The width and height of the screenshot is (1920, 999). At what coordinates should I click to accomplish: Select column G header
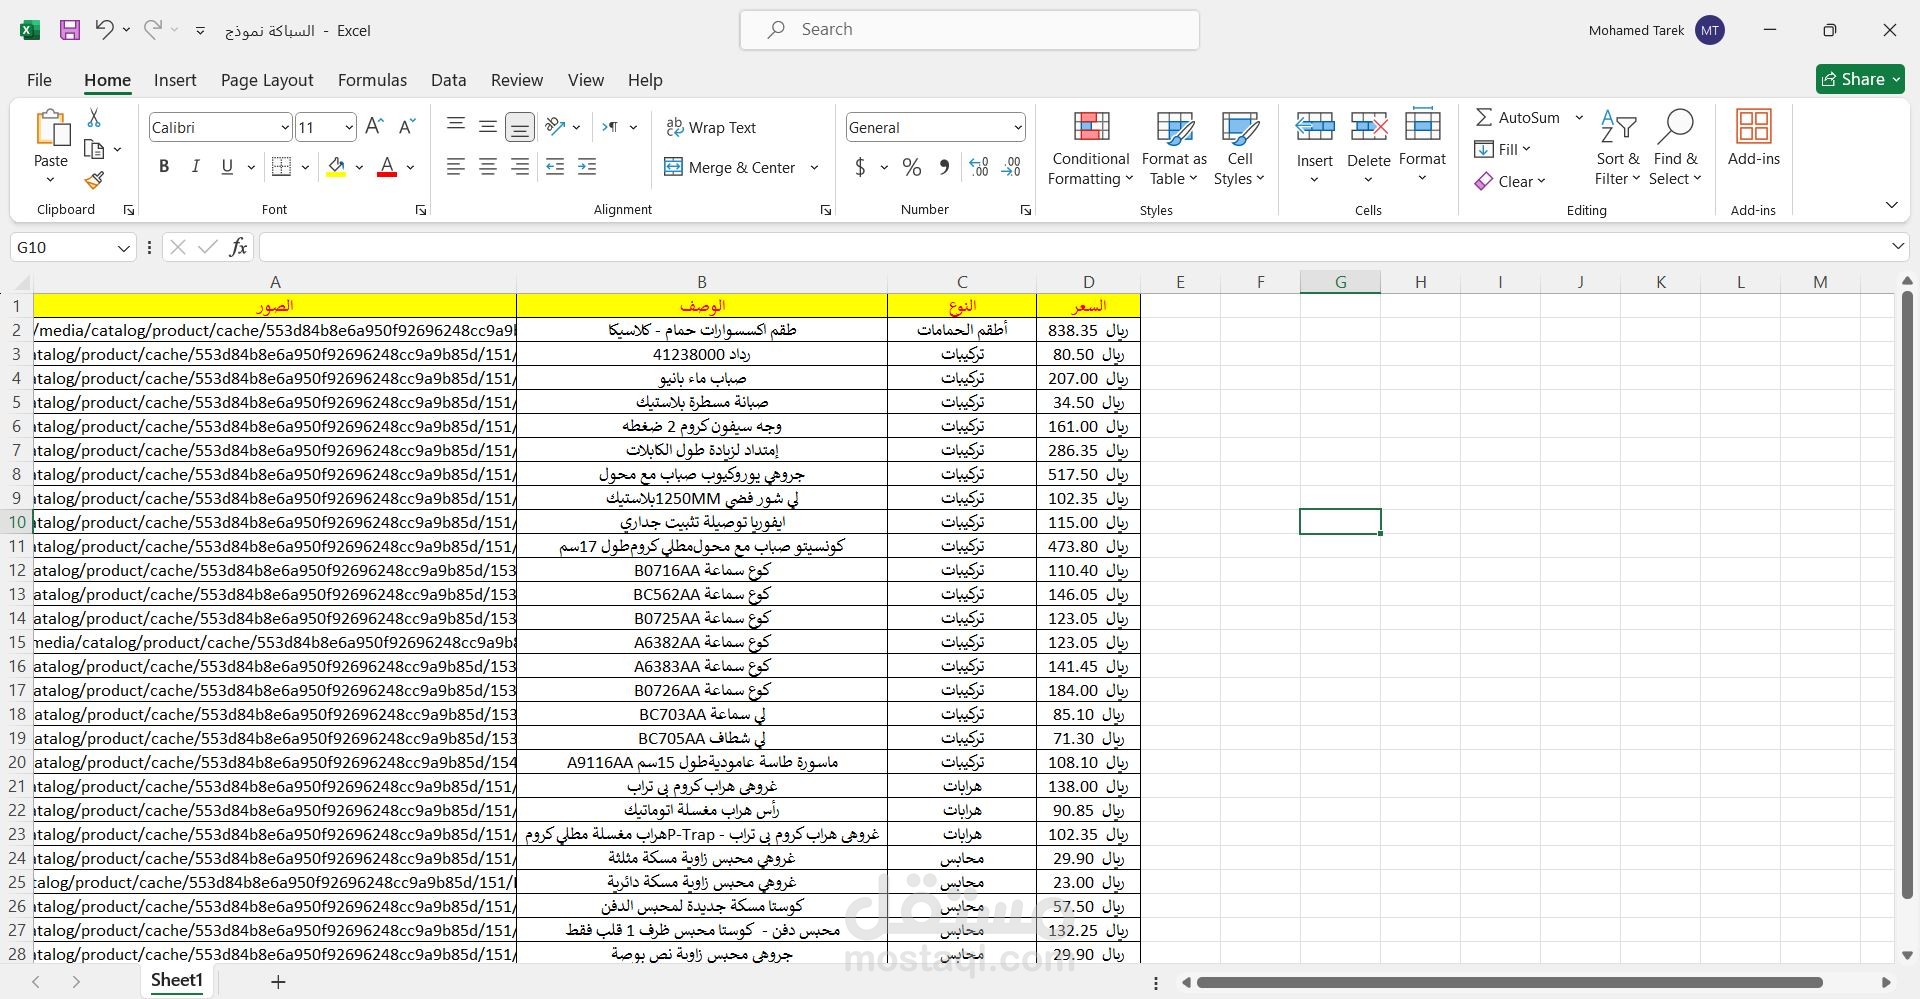[x=1340, y=282]
